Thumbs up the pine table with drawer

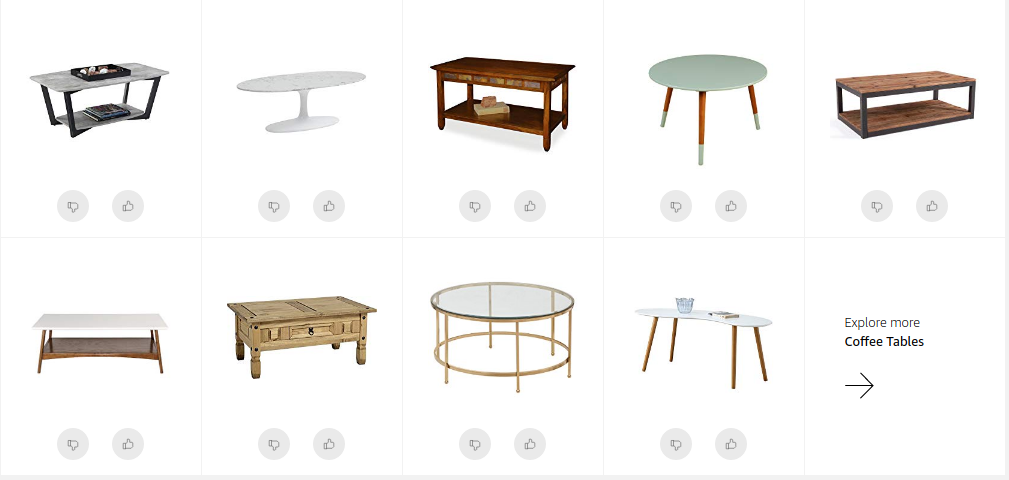(x=329, y=444)
